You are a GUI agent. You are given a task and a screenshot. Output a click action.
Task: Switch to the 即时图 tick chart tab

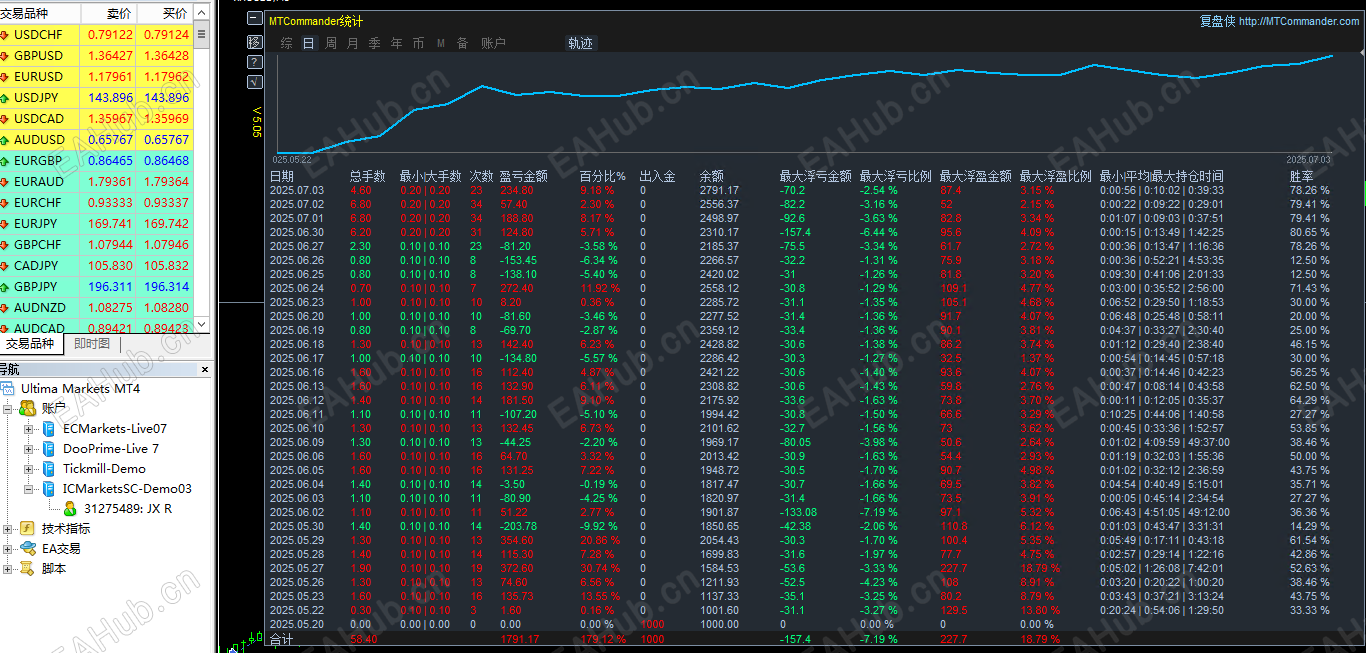(92, 344)
